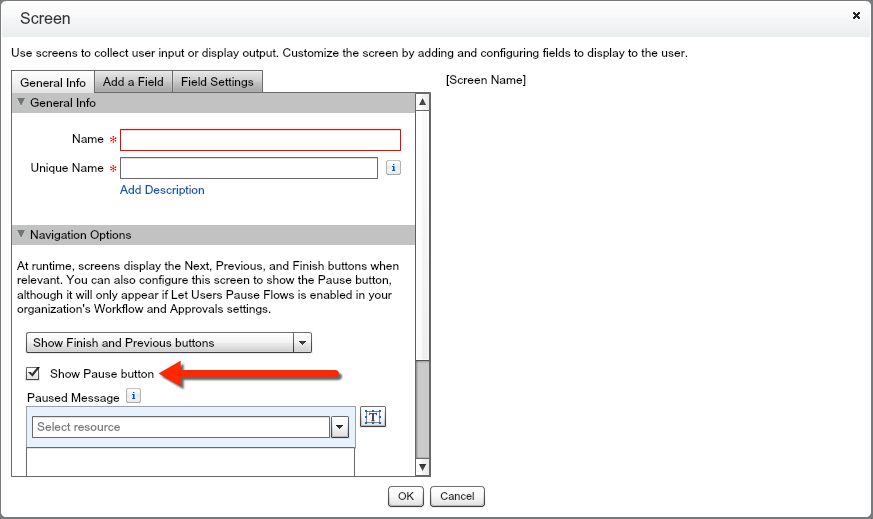
Task: Click the info icon beside Unique Name
Action: [394, 168]
